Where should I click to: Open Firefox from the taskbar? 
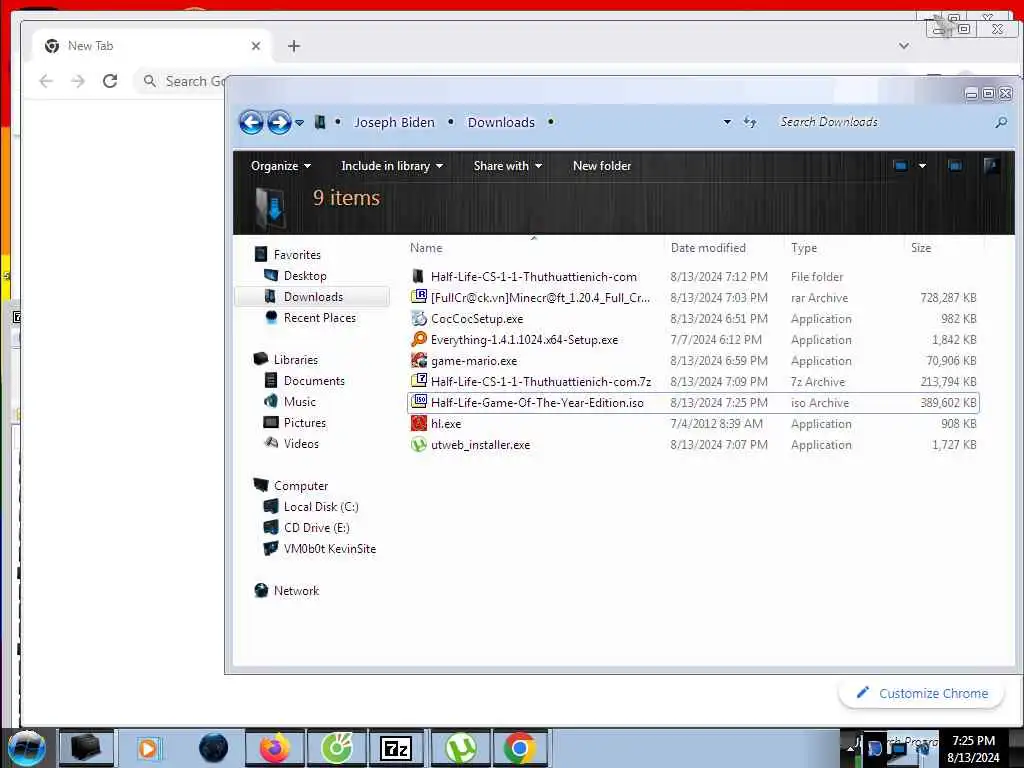coord(275,748)
